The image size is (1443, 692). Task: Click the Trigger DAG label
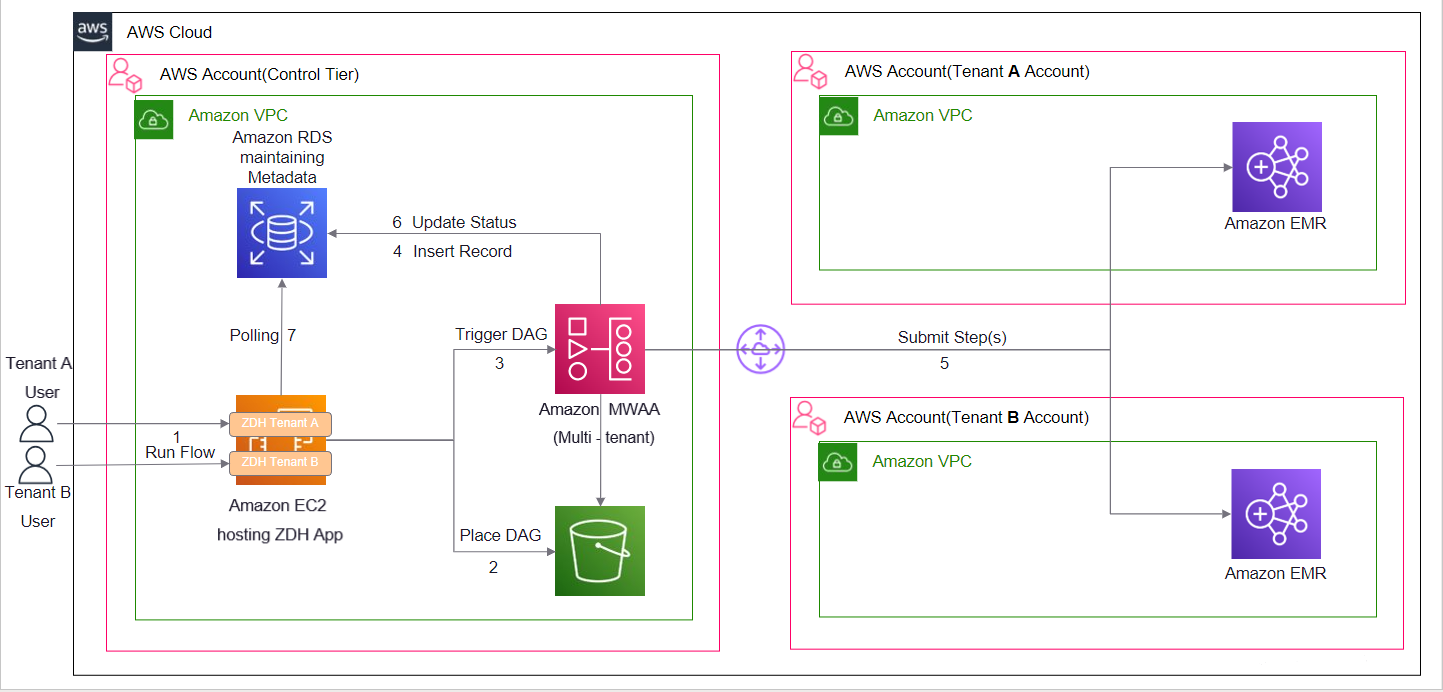click(501, 334)
